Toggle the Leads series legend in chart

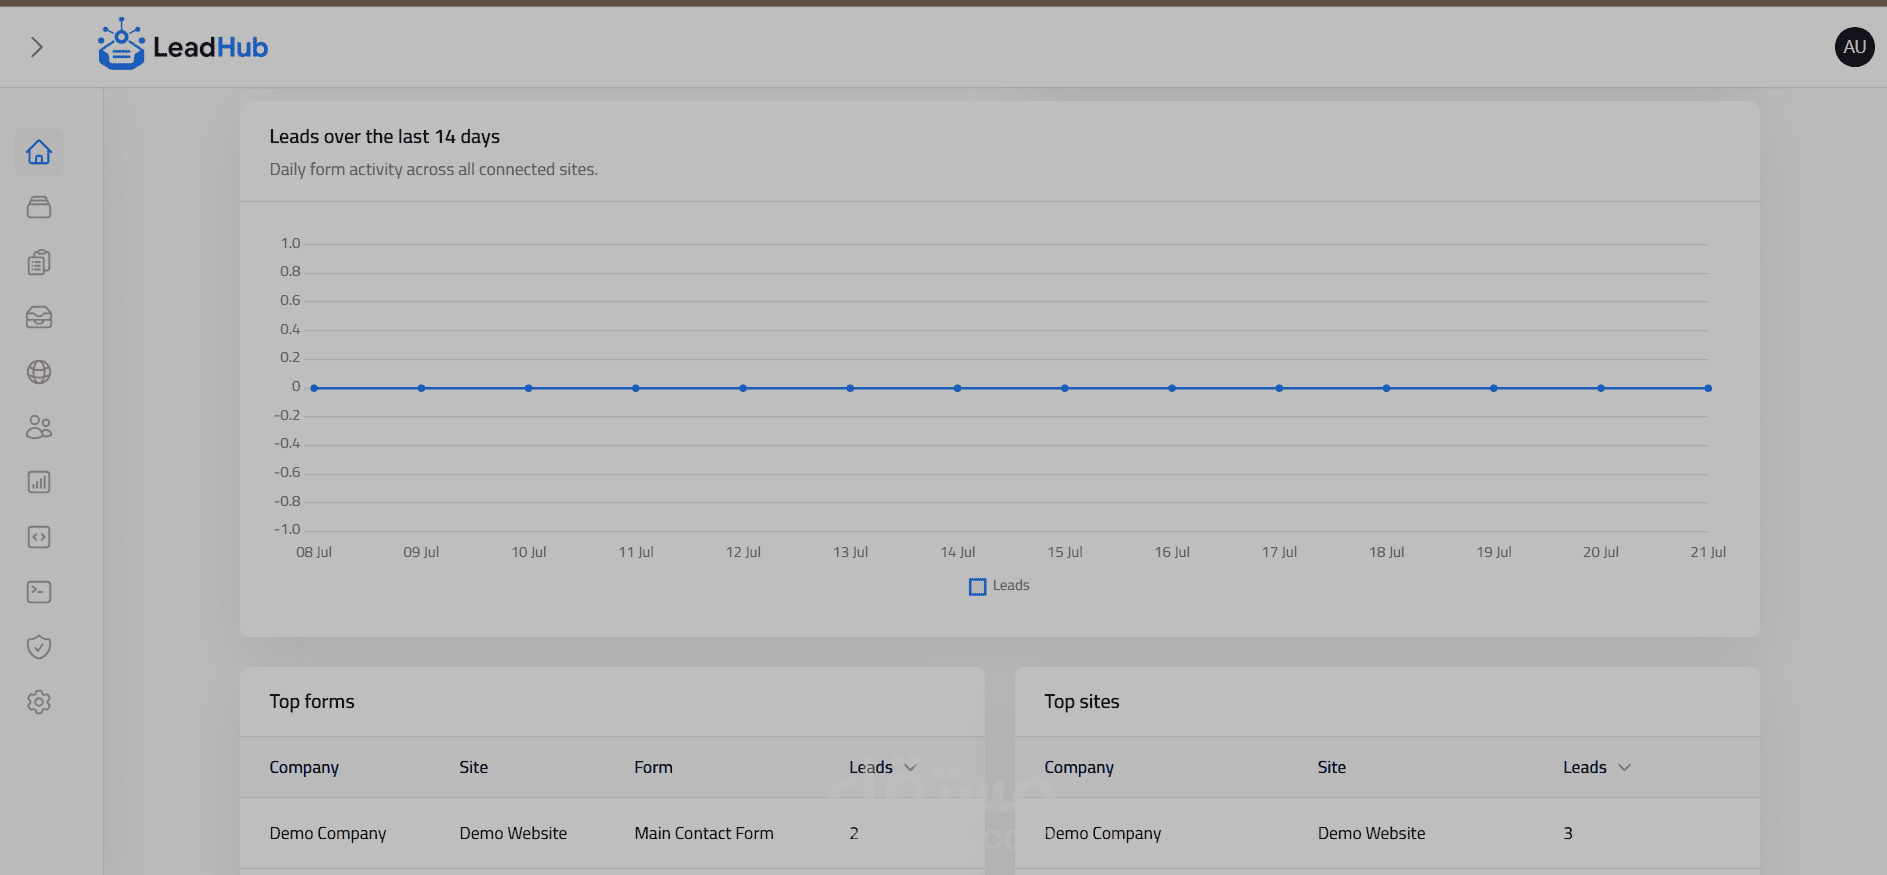[x=999, y=586]
